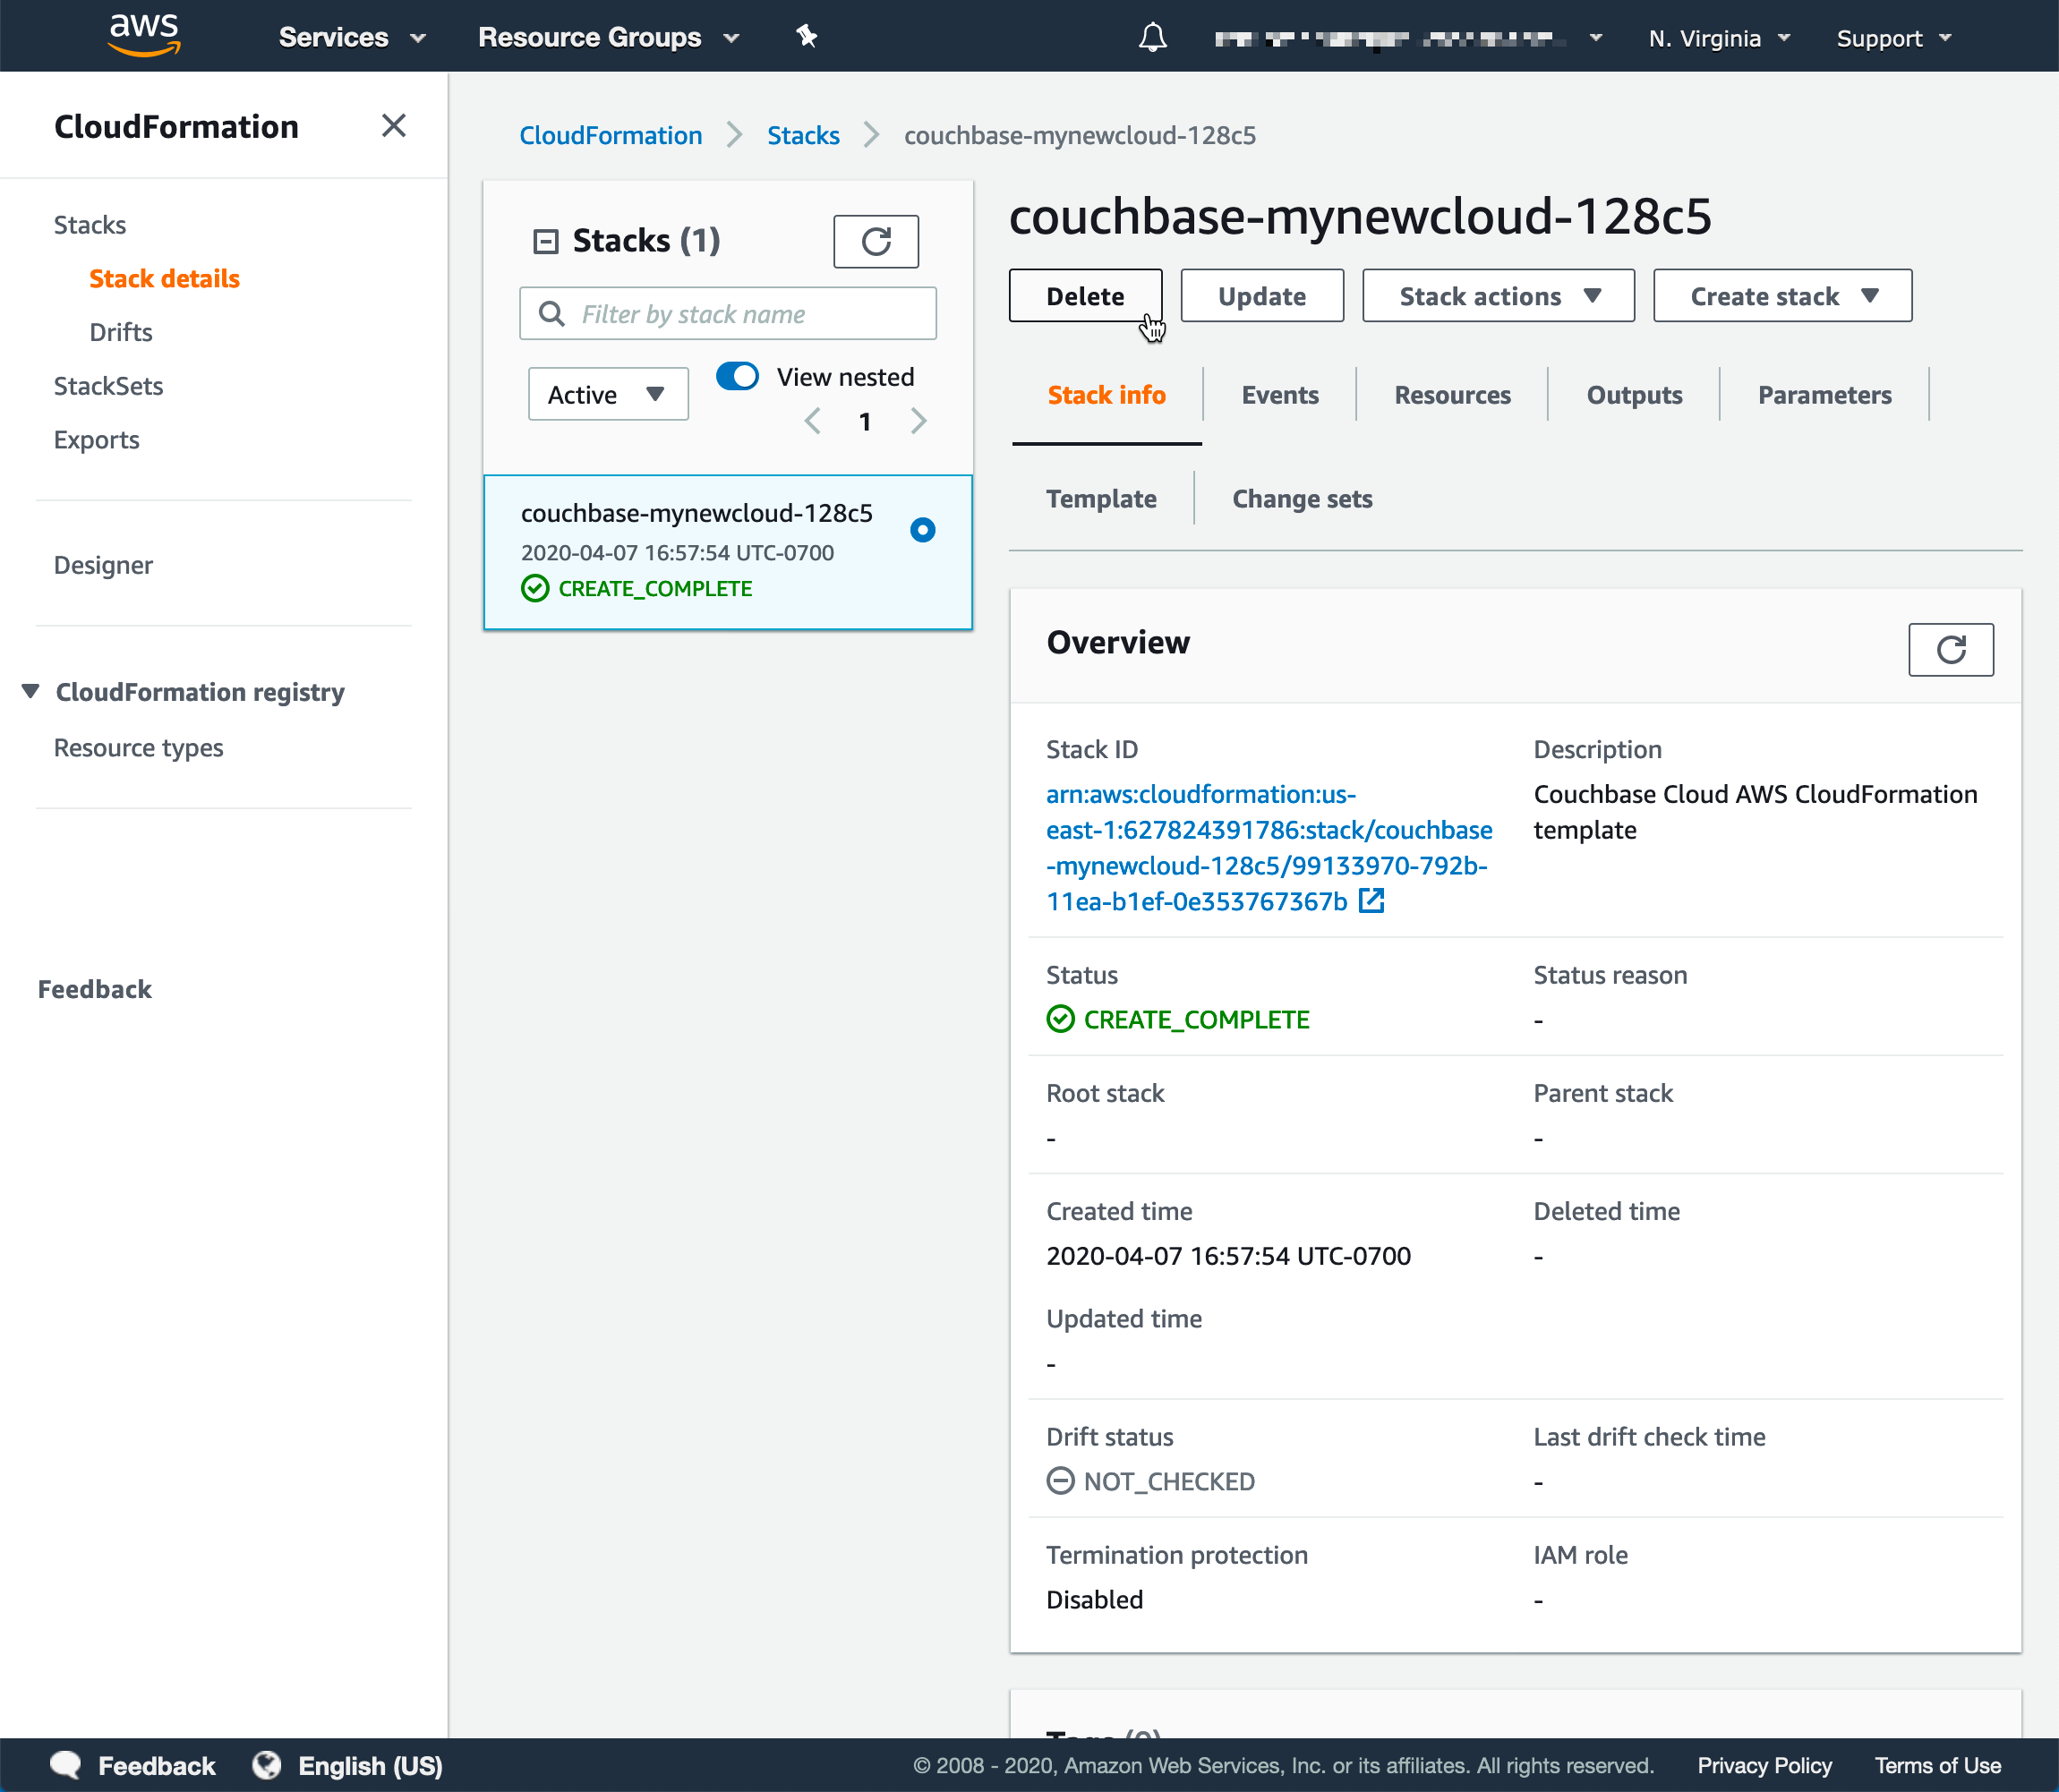Screen dimensions: 2059x1792
Task: Delete the current stack
Action: [1085, 295]
